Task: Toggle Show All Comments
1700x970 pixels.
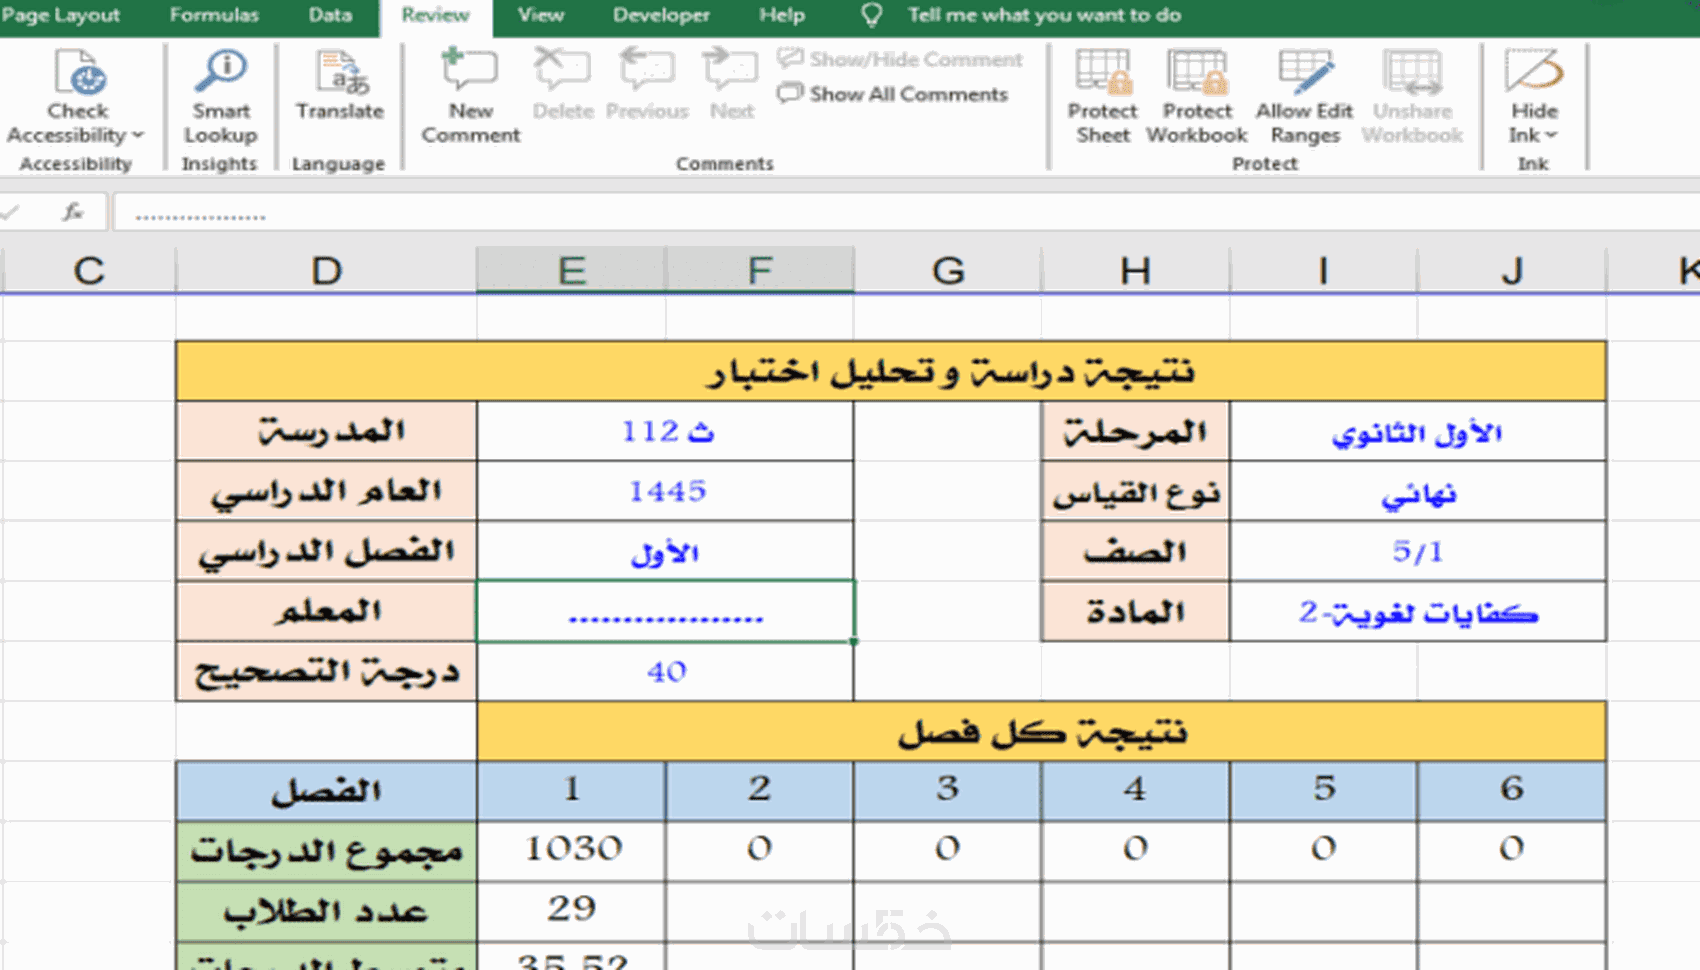Action: click(893, 94)
